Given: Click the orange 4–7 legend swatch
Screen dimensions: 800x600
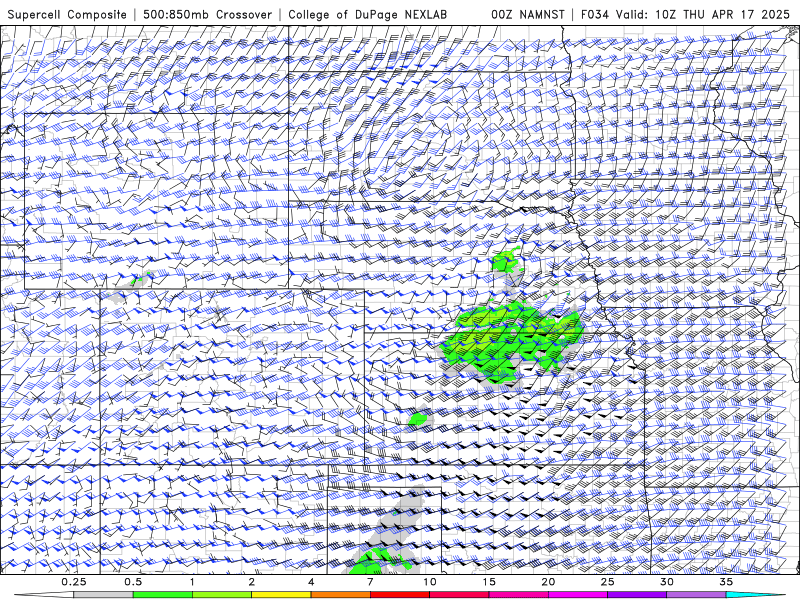Looking at the screenshot, I should [340, 595].
